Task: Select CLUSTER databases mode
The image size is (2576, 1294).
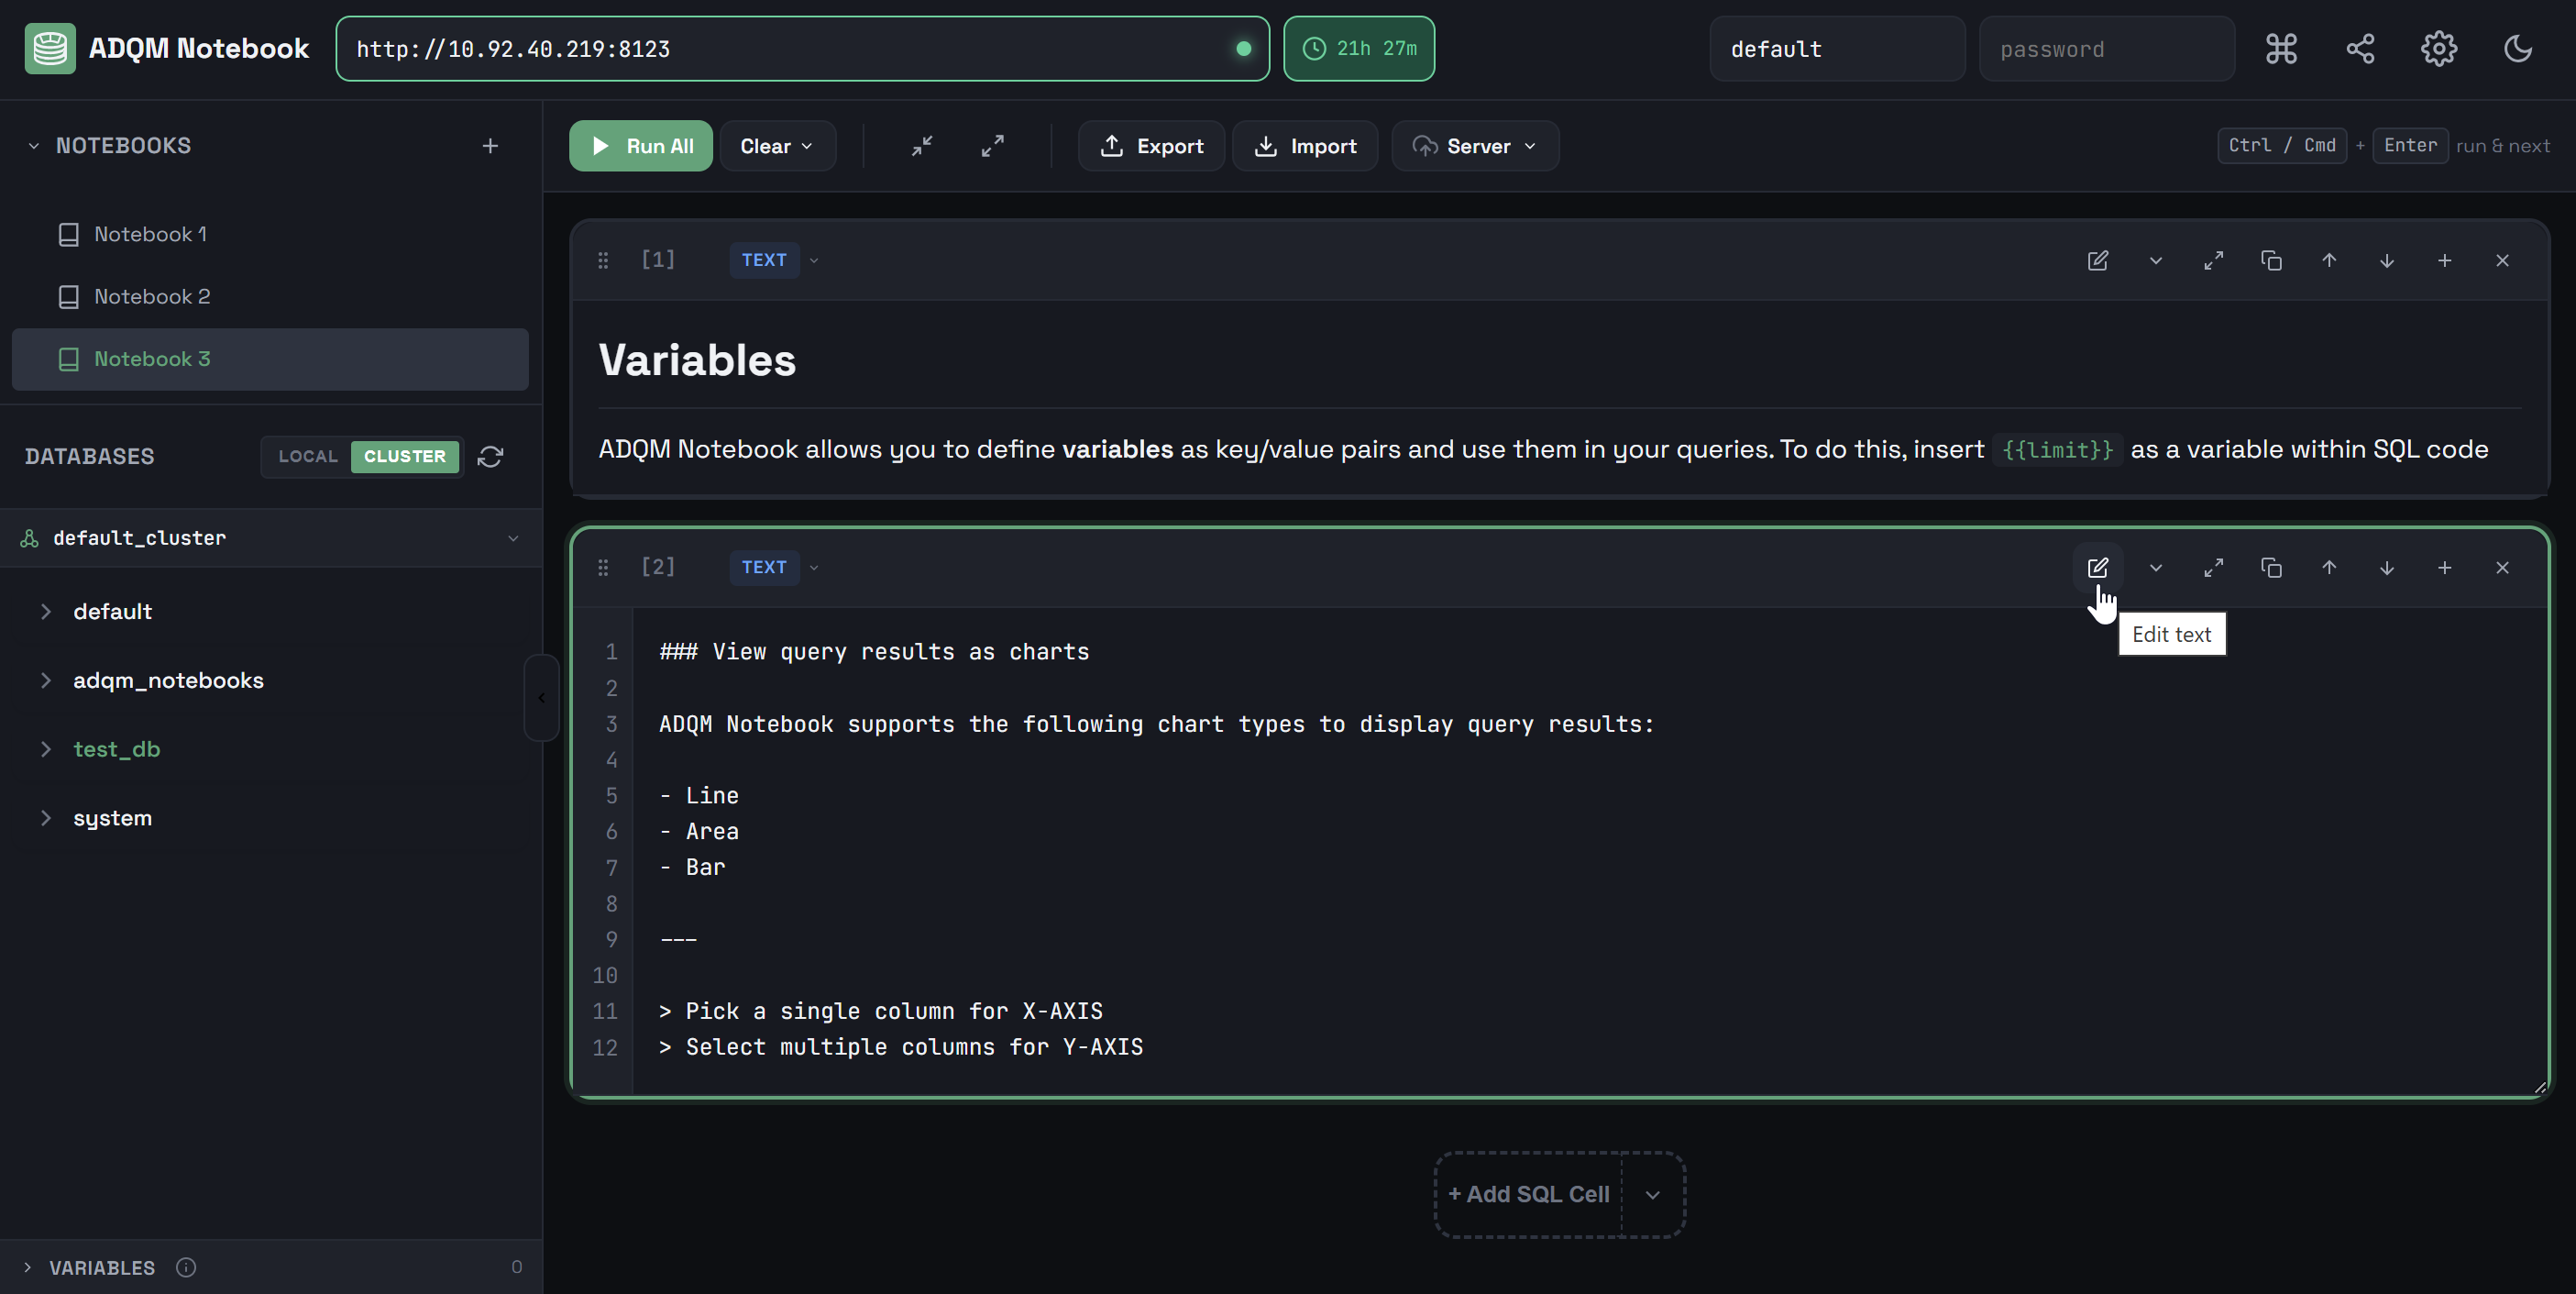Action: click(x=404, y=456)
